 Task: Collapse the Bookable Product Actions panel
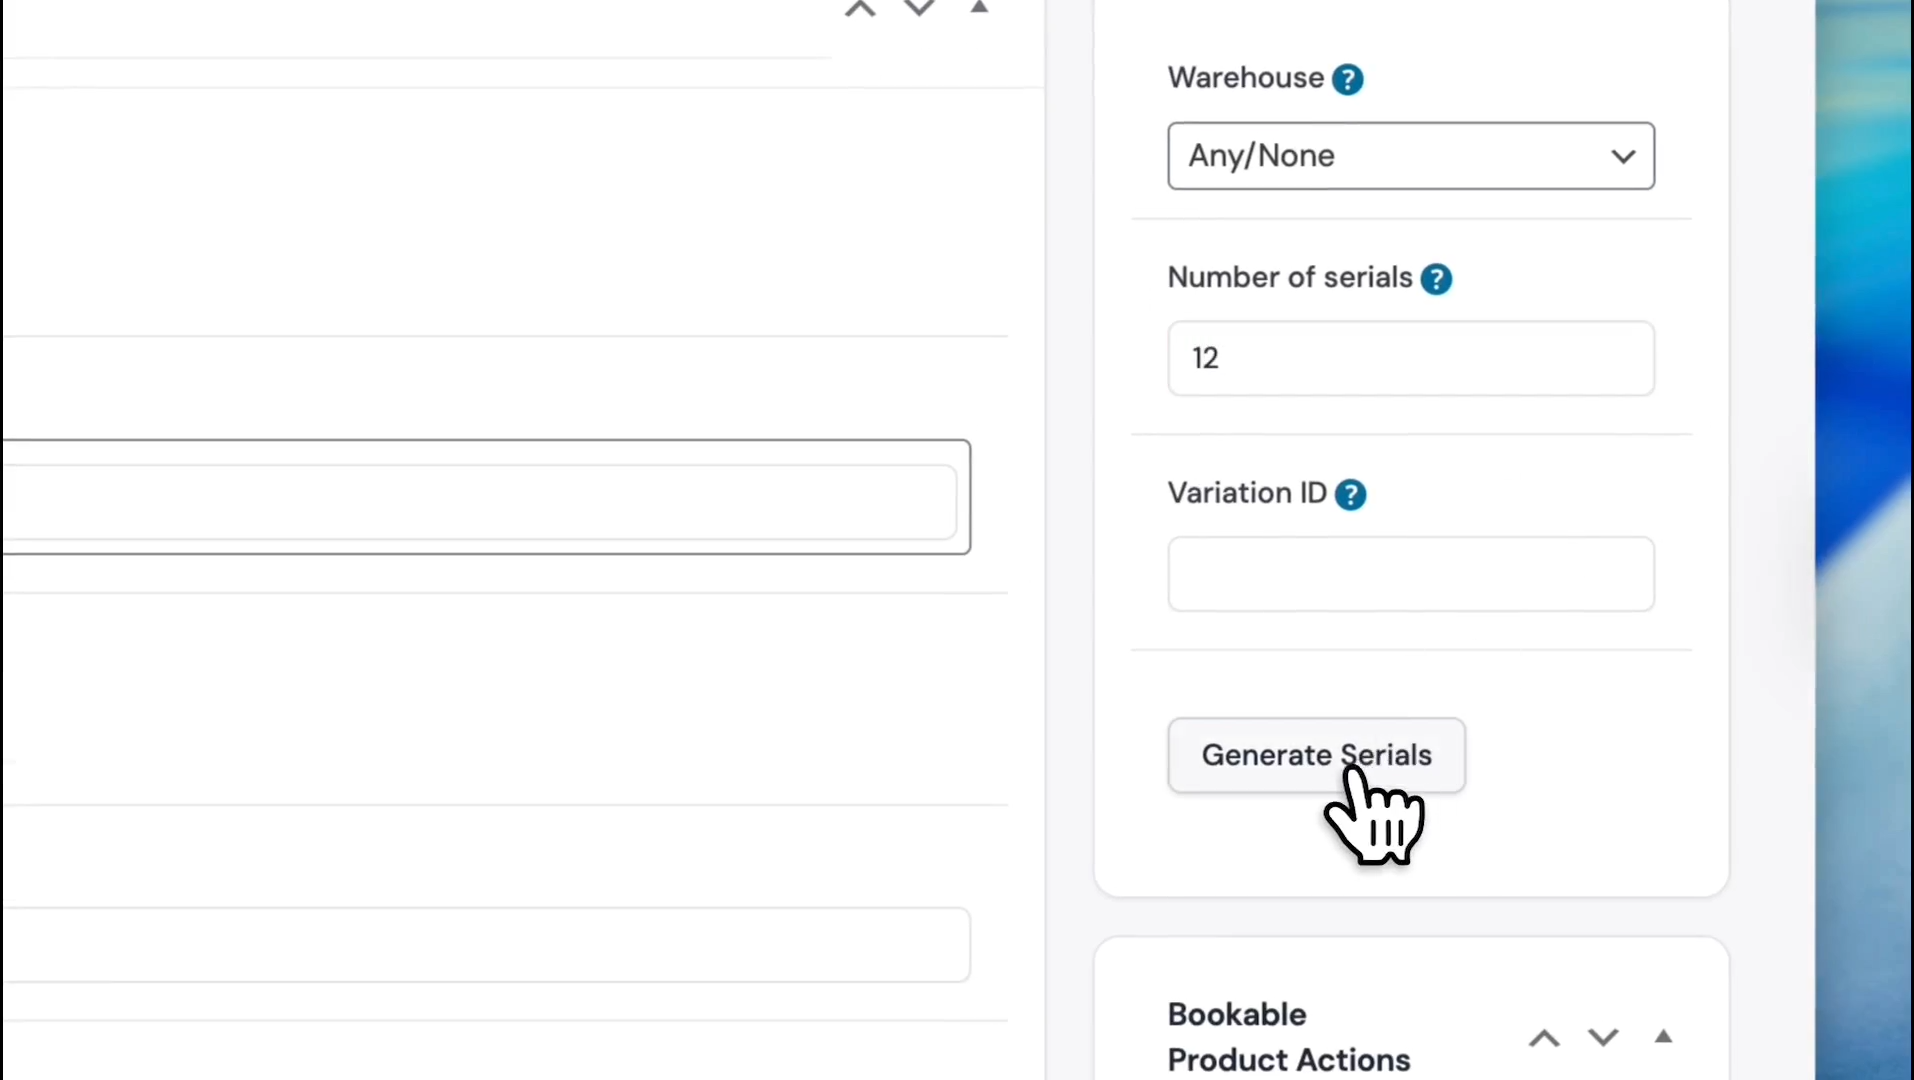tap(1663, 1037)
